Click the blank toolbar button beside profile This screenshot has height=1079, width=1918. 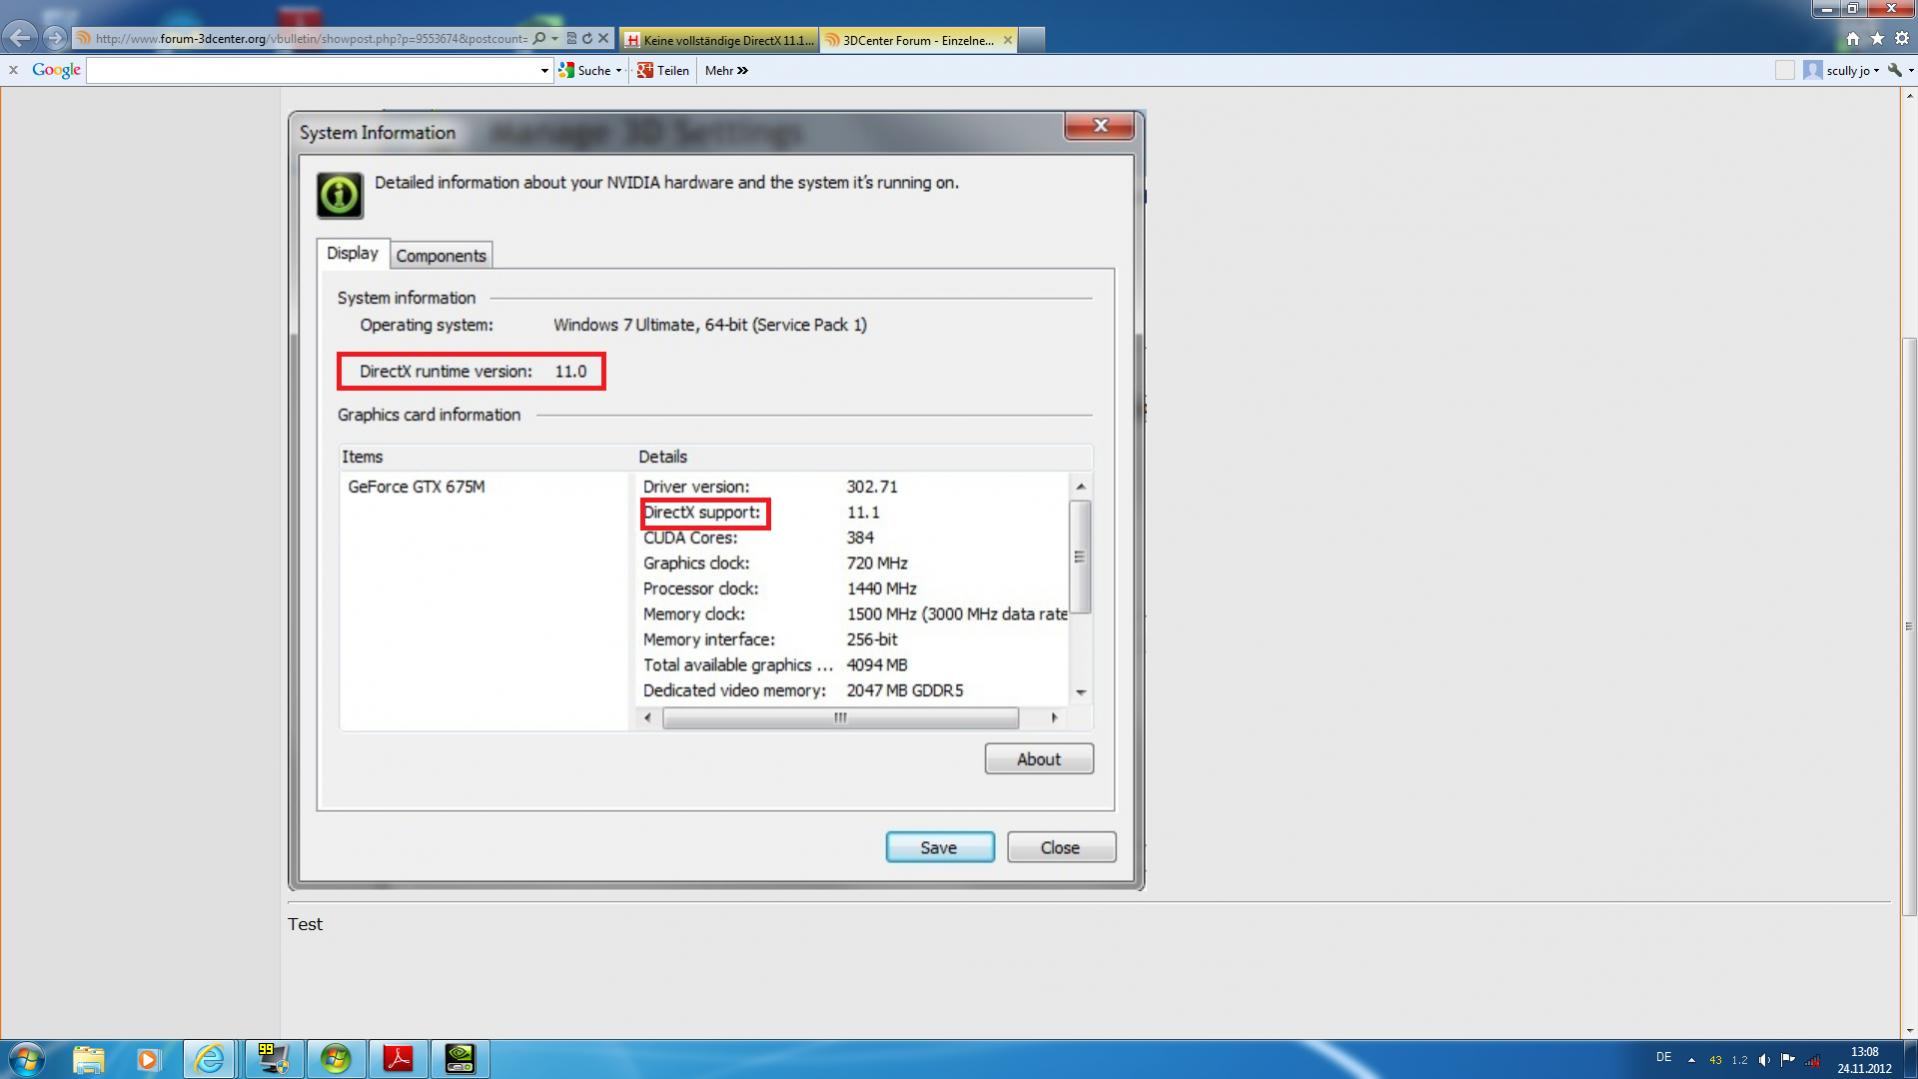tap(1785, 70)
